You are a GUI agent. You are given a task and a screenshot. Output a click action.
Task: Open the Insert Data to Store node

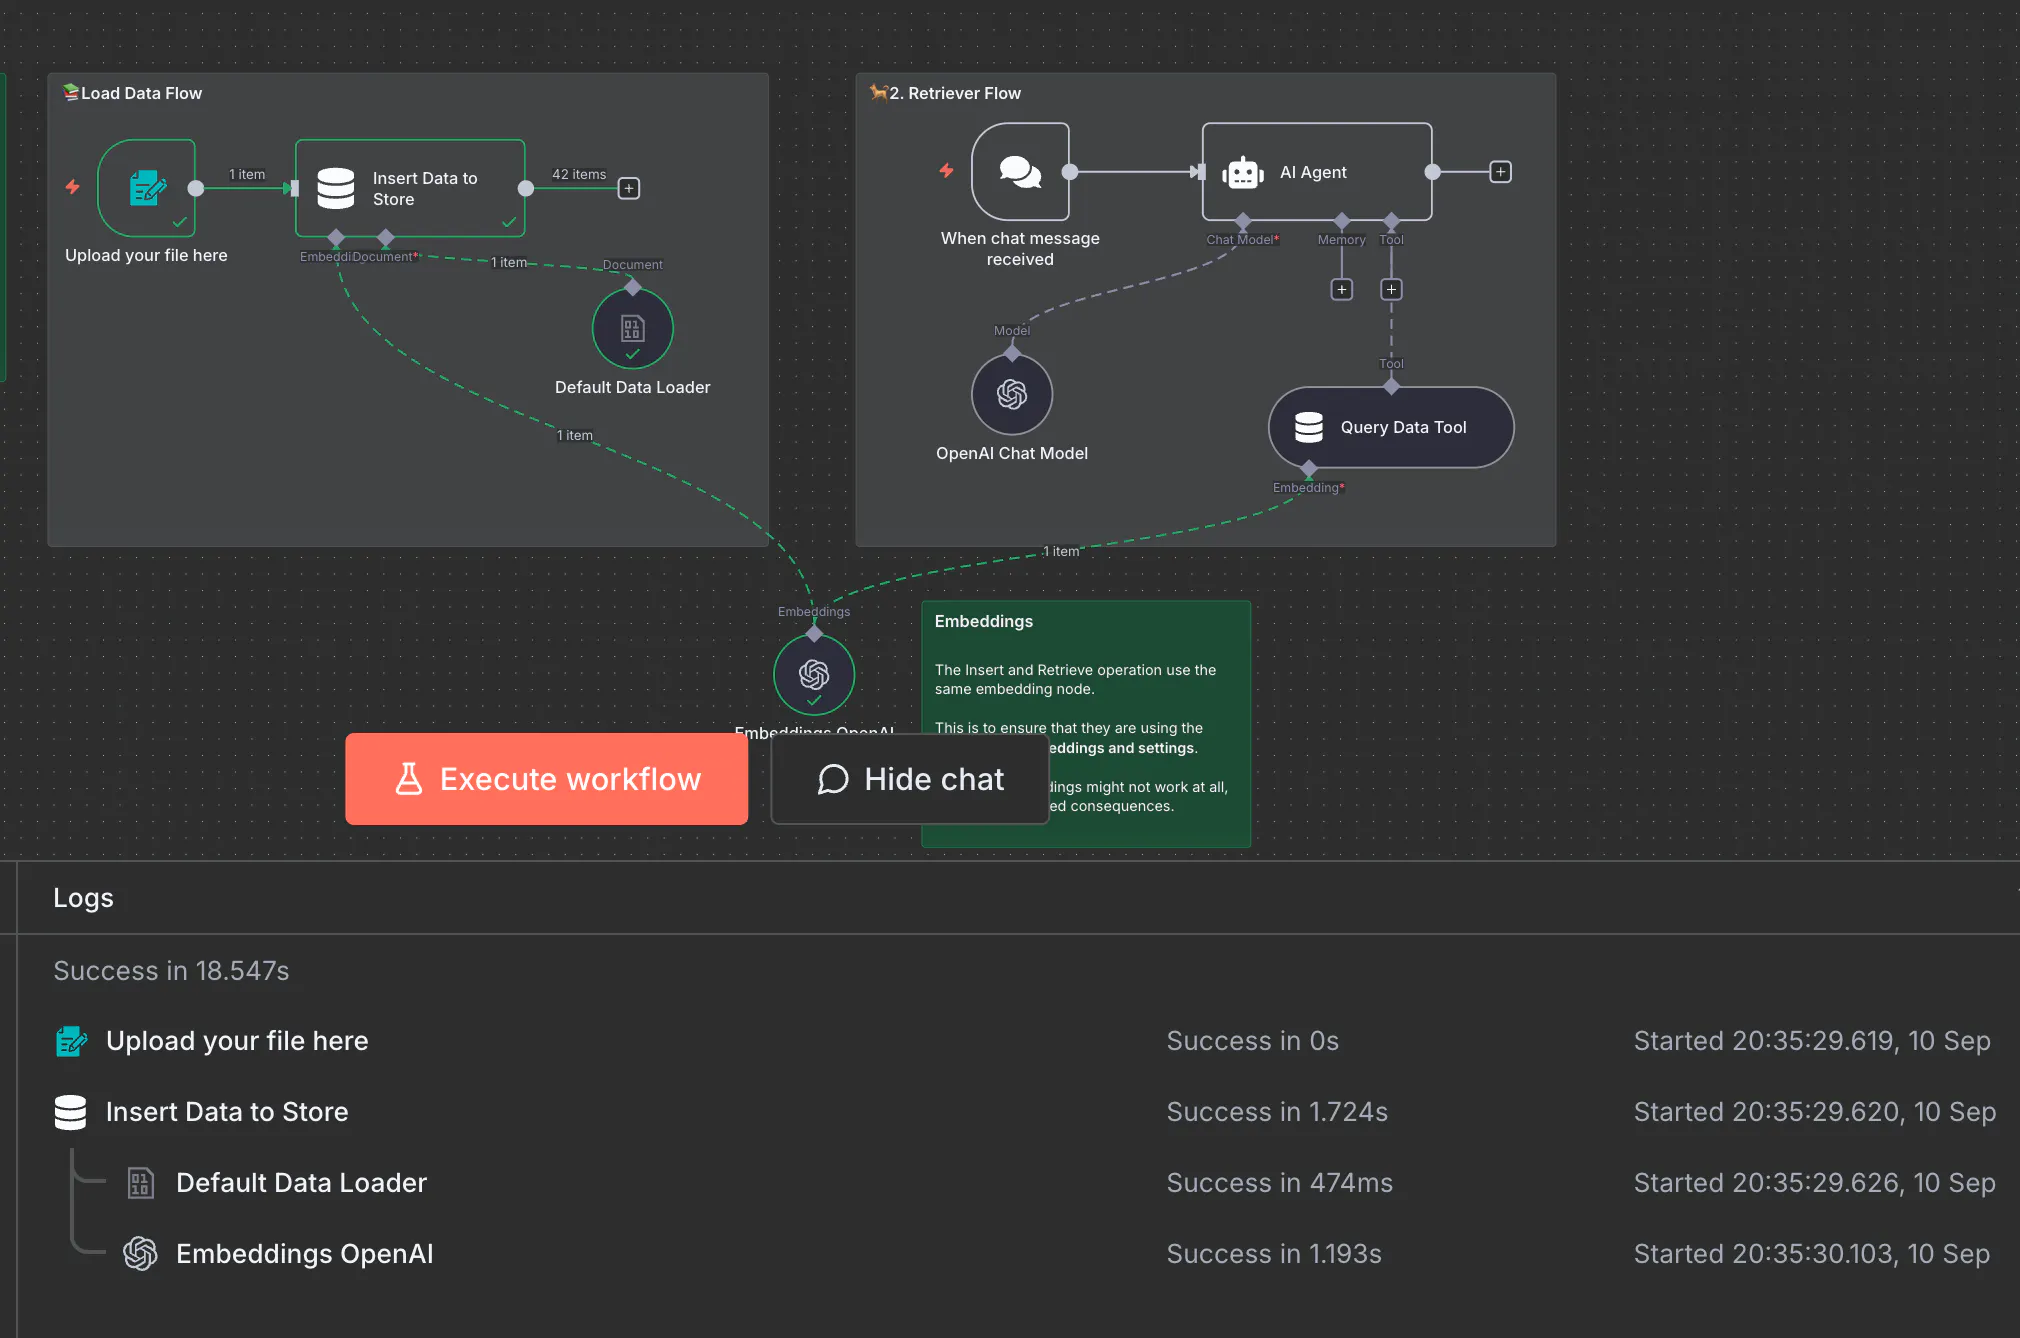(x=410, y=188)
